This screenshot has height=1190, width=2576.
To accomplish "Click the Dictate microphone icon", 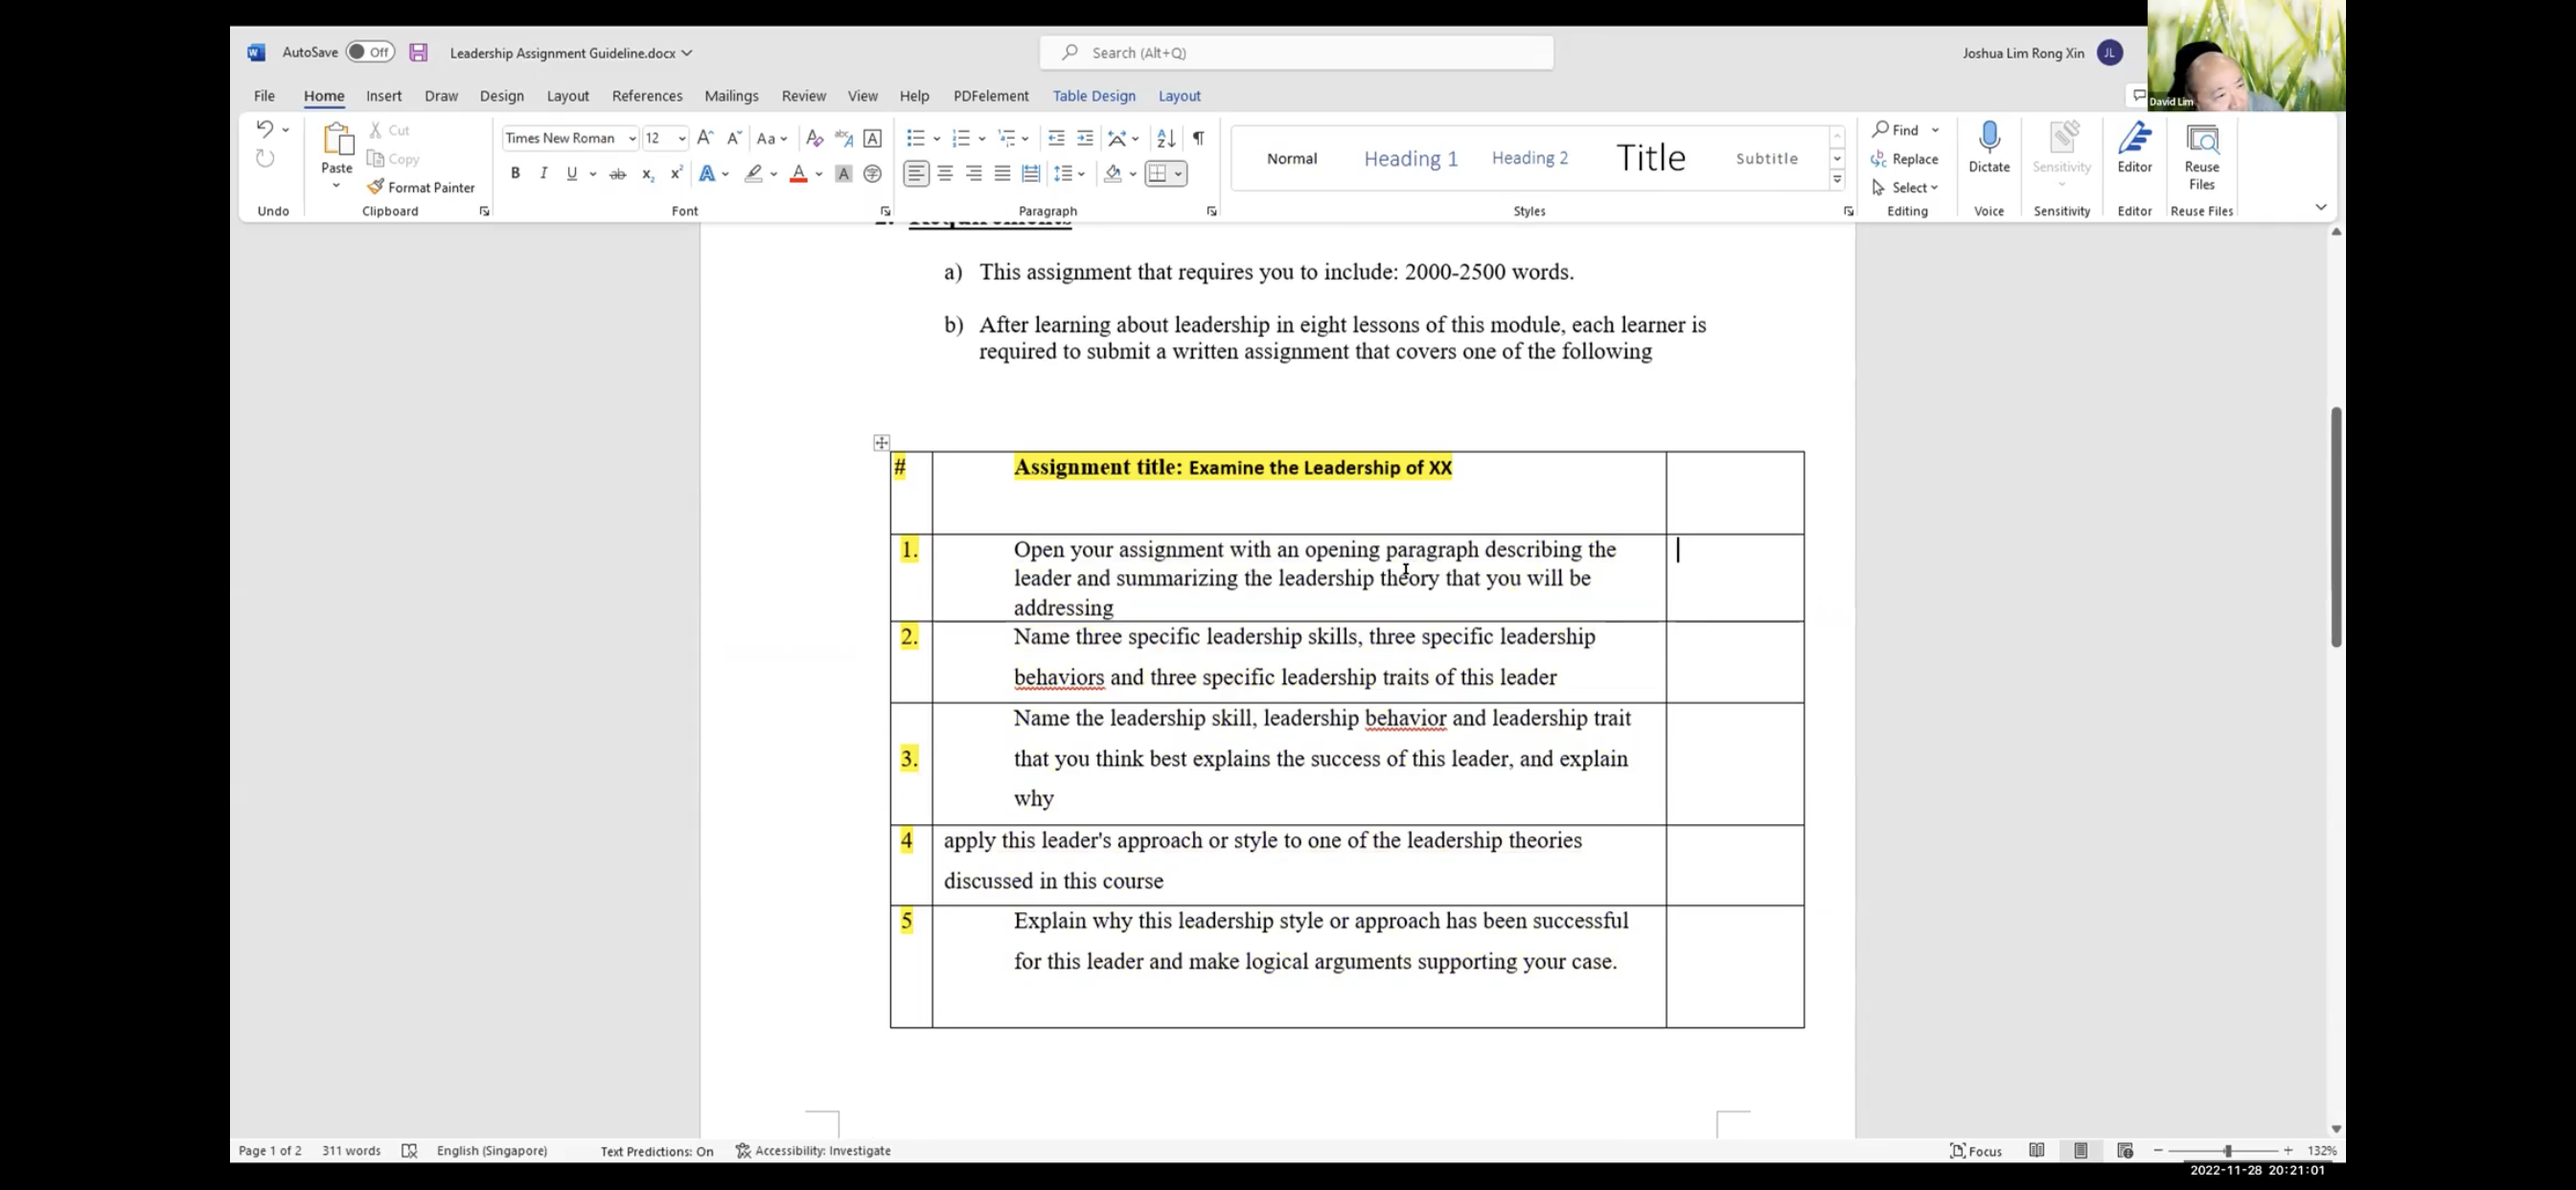I will point(1989,138).
